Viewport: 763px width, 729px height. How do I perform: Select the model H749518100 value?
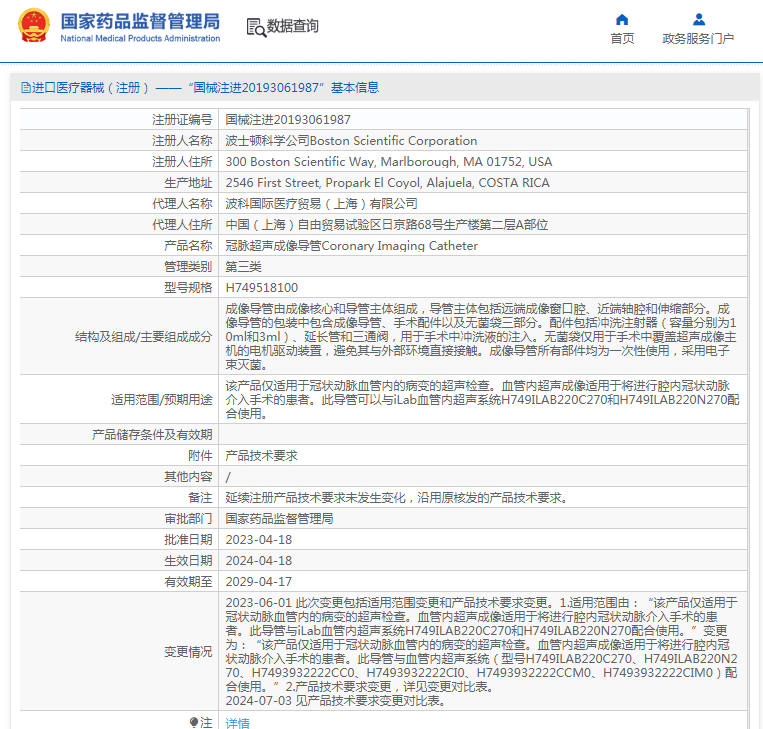click(x=262, y=288)
